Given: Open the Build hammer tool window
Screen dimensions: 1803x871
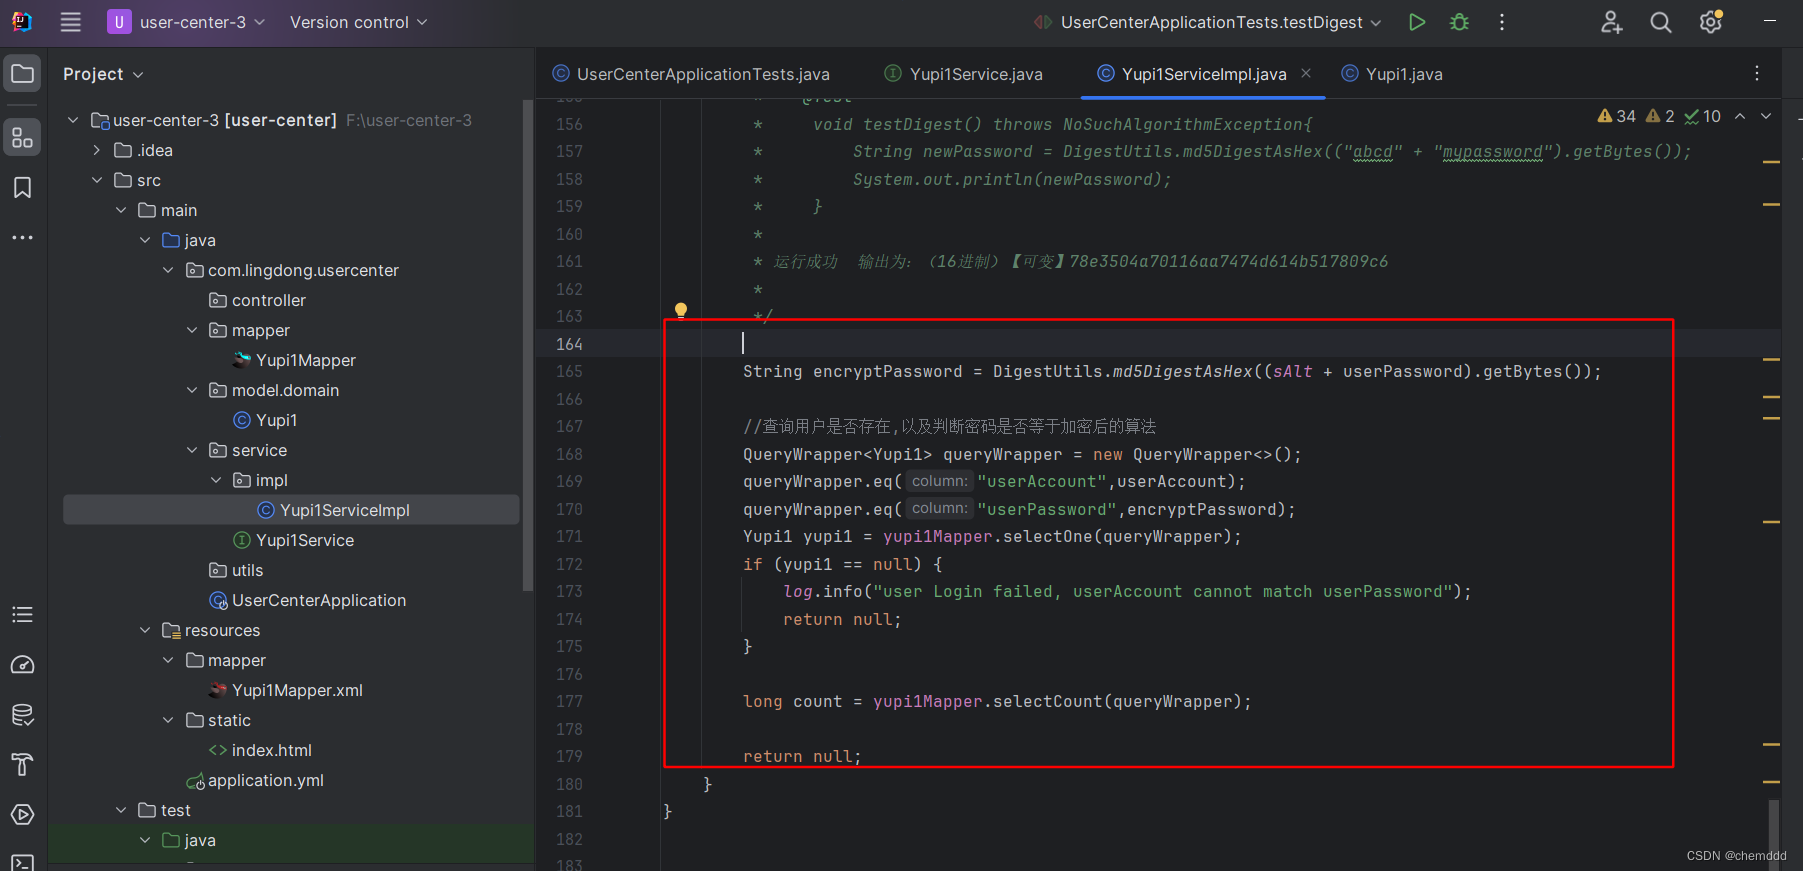Looking at the screenshot, I should tap(22, 765).
